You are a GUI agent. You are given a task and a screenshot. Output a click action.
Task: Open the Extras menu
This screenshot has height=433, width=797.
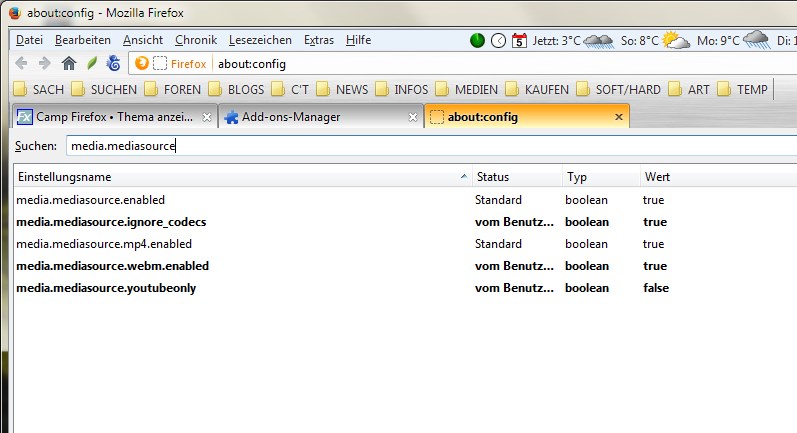319,40
